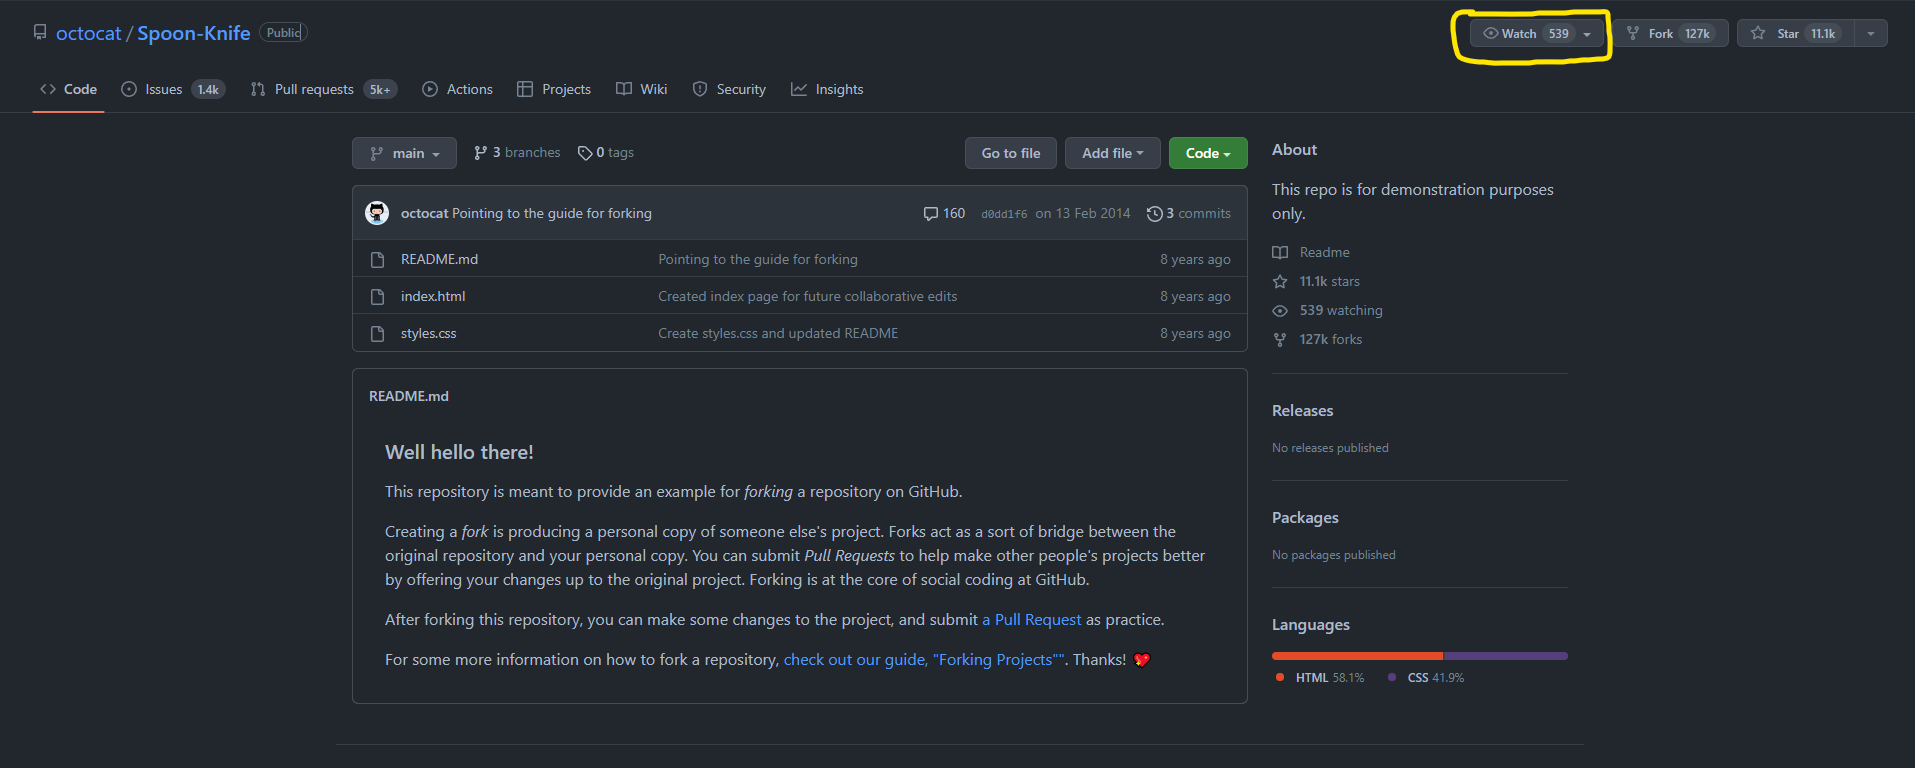
Task: Click the star icon in About section
Action: click(x=1280, y=281)
